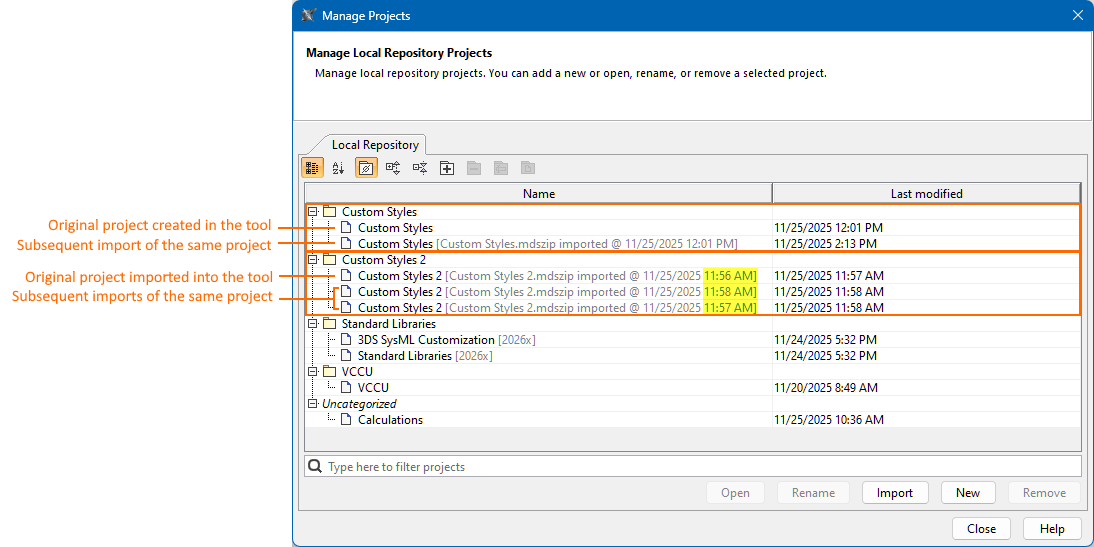1094x547 pixels.
Task: Click the Standard Libraries folder icon
Action: [x=329, y=324]
